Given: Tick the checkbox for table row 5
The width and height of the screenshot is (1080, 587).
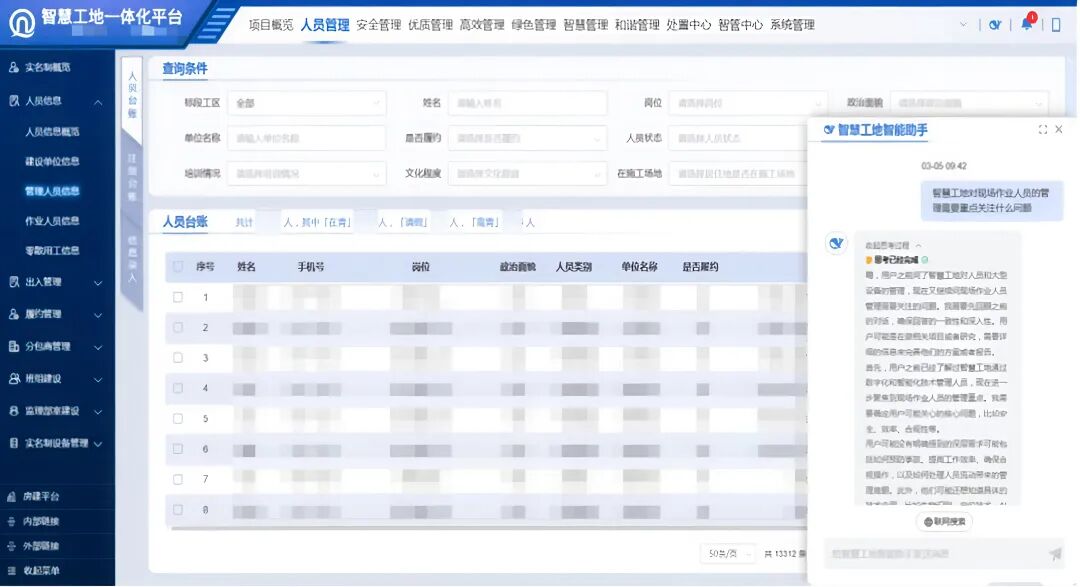Looking at the screenshot, I should (x=178, y=417).
